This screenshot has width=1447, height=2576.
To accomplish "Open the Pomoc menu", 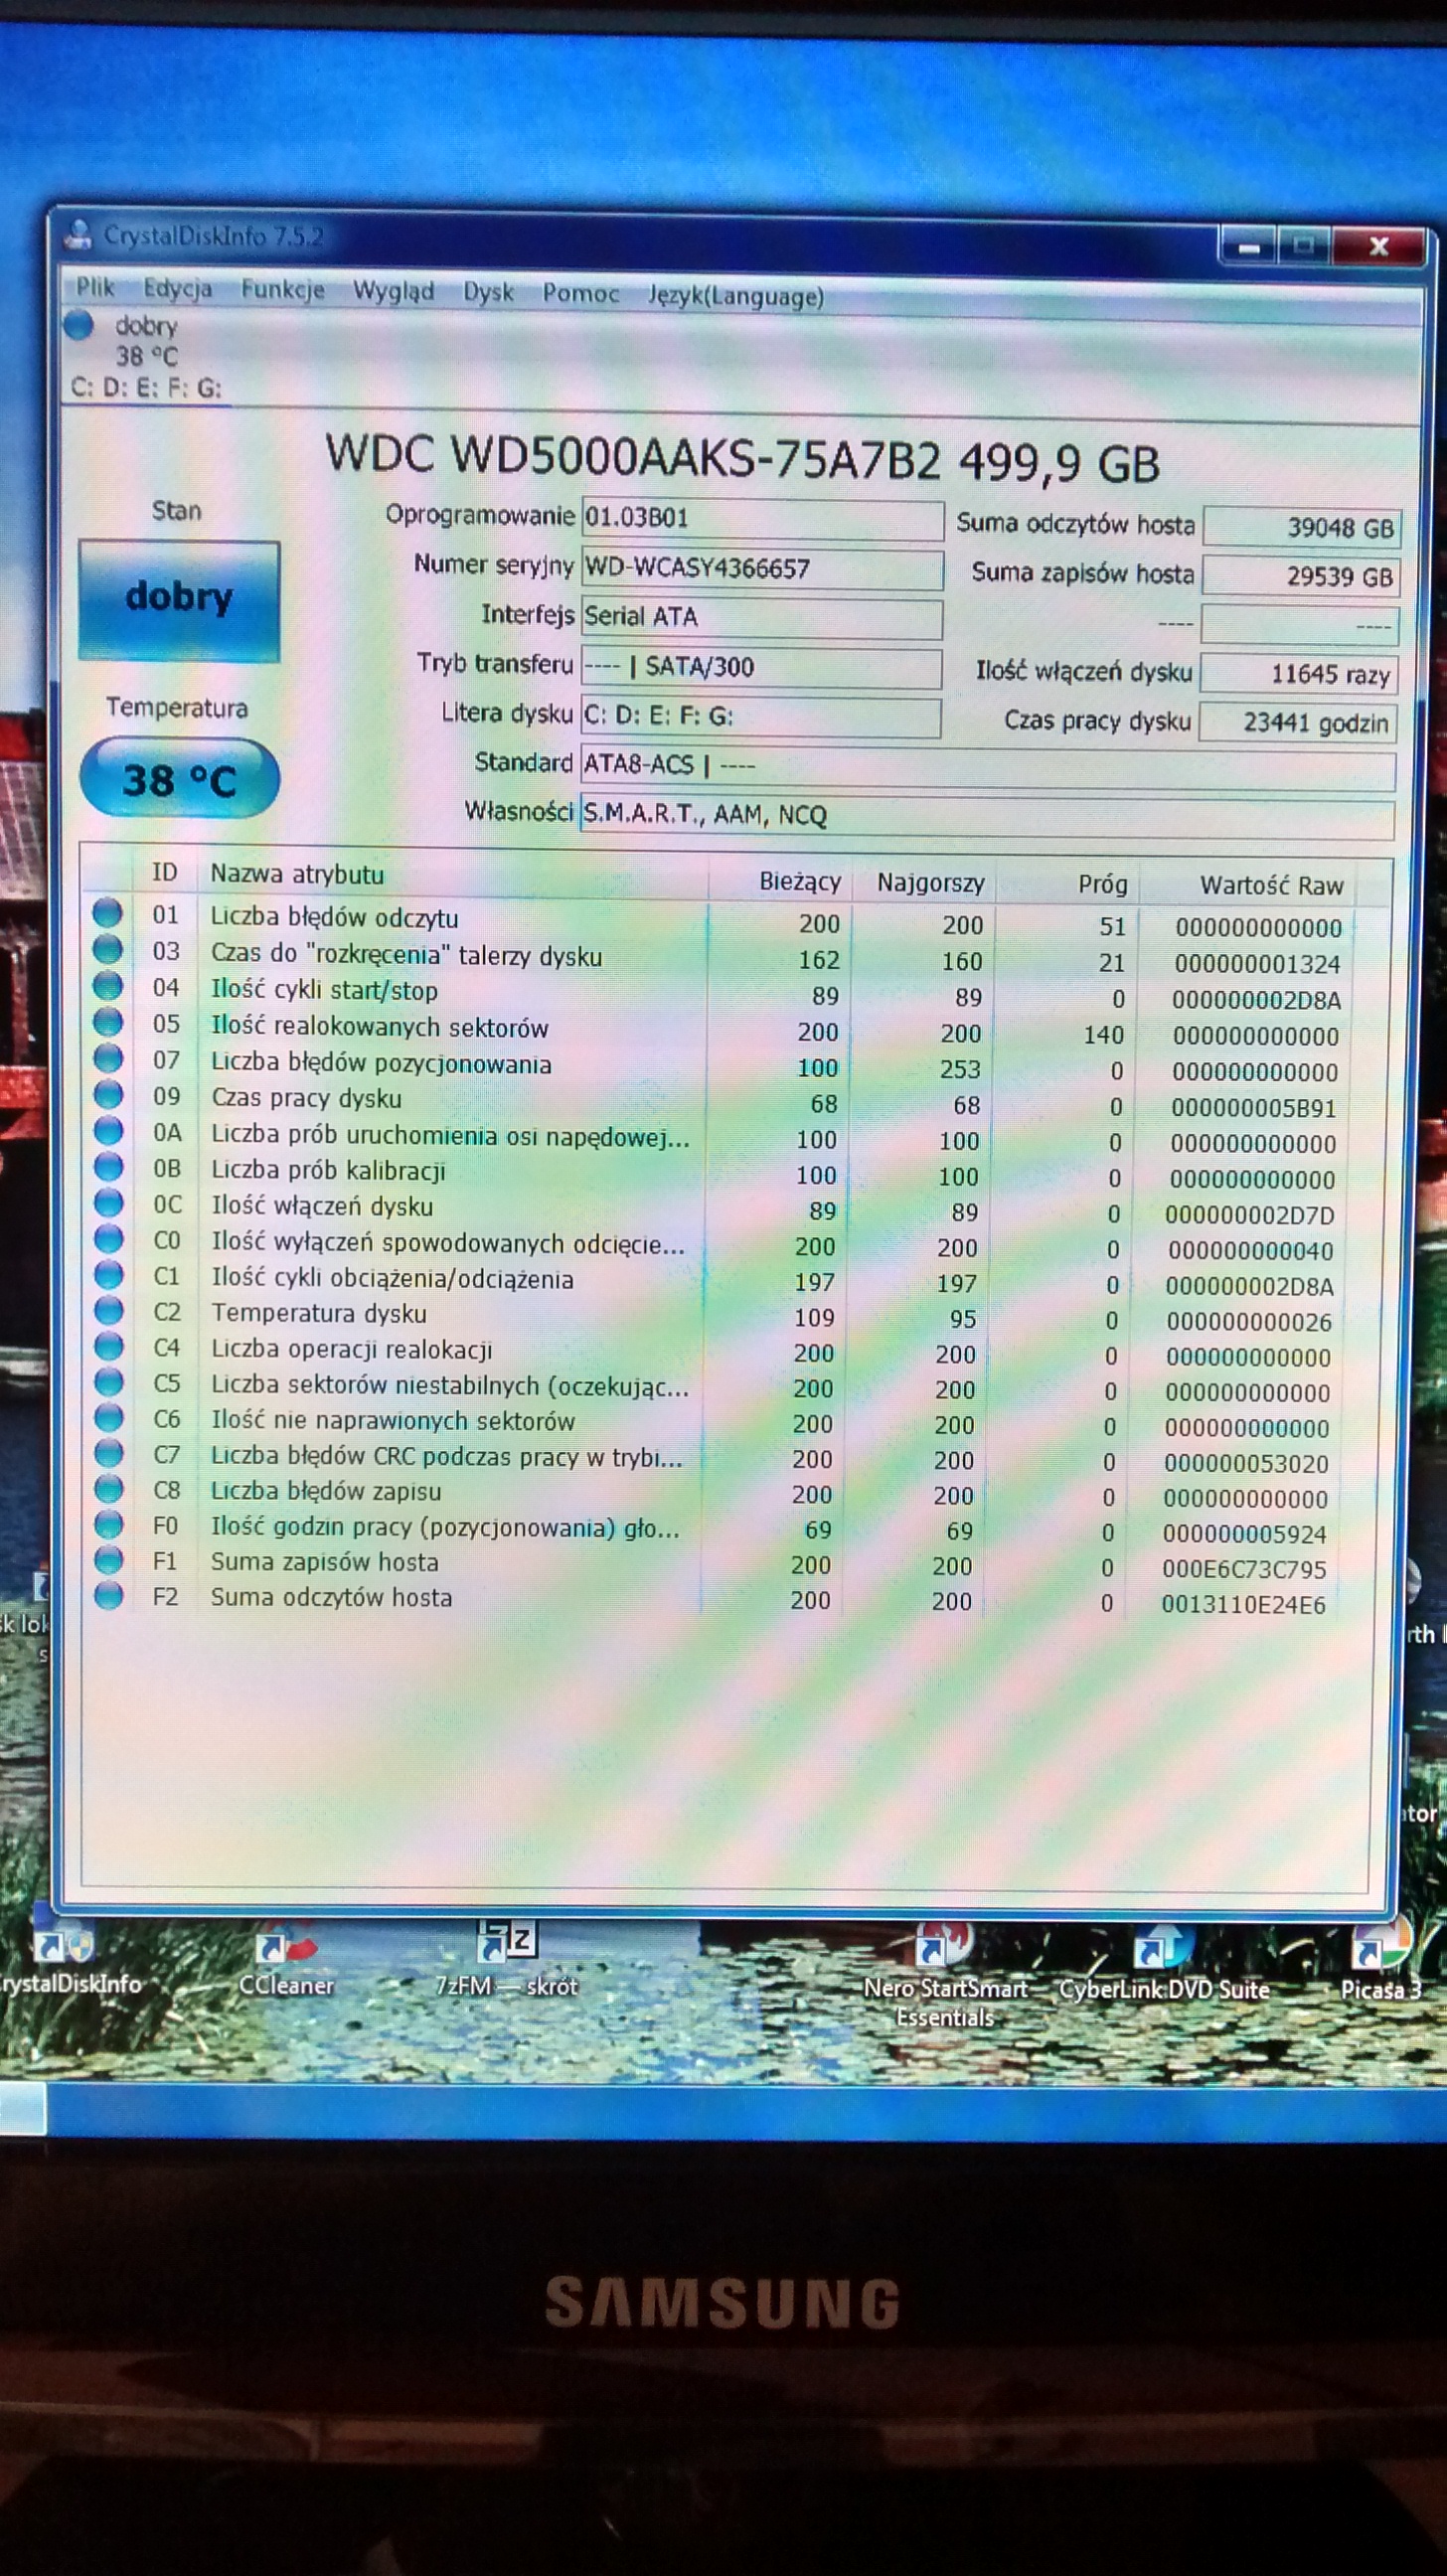I will (x=580, y=293).
